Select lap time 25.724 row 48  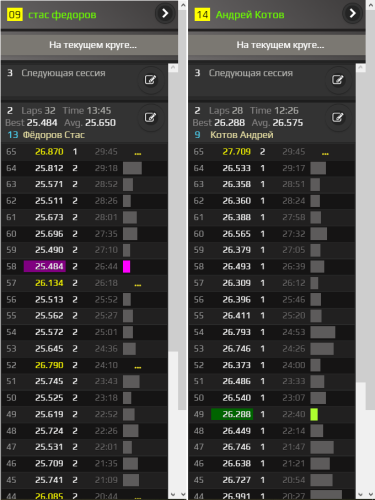coord(49,431)
